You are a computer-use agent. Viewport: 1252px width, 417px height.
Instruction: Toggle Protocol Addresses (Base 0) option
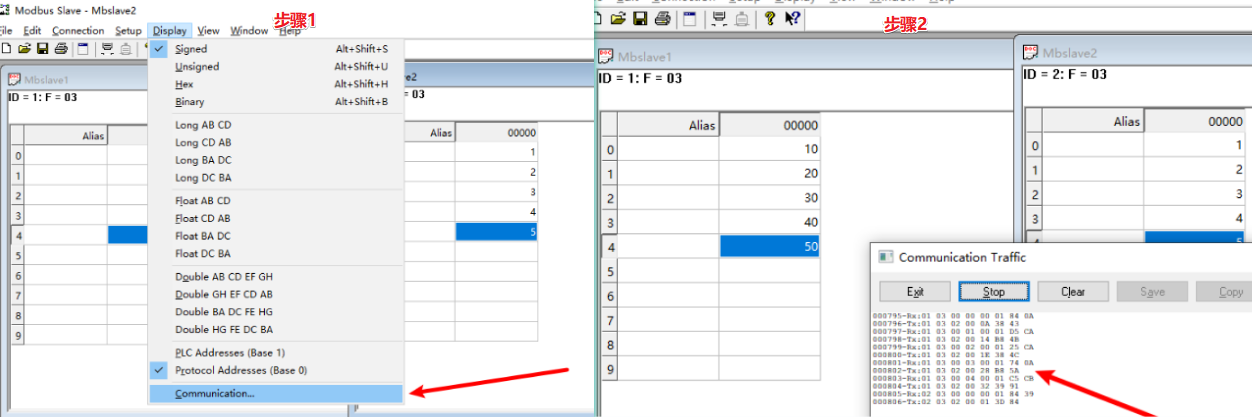(x=240, y=370)
